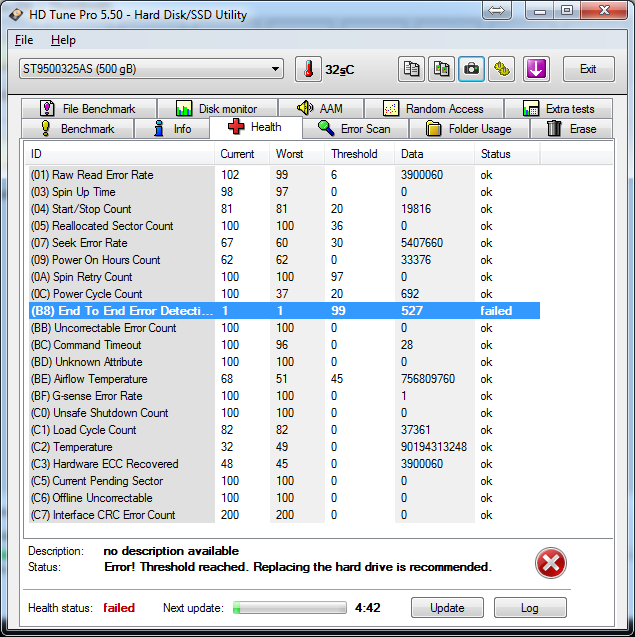Click the 90194313248 data value

pos(434,447)
